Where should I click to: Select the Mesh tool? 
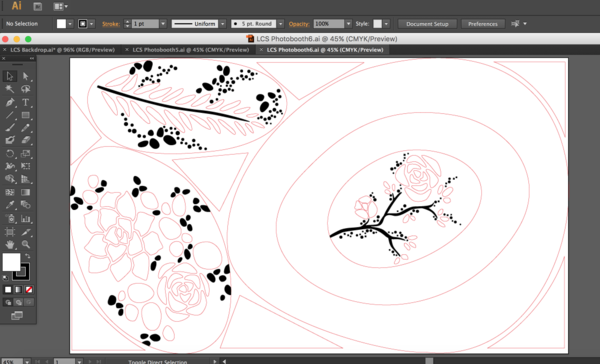click(10, 192)
